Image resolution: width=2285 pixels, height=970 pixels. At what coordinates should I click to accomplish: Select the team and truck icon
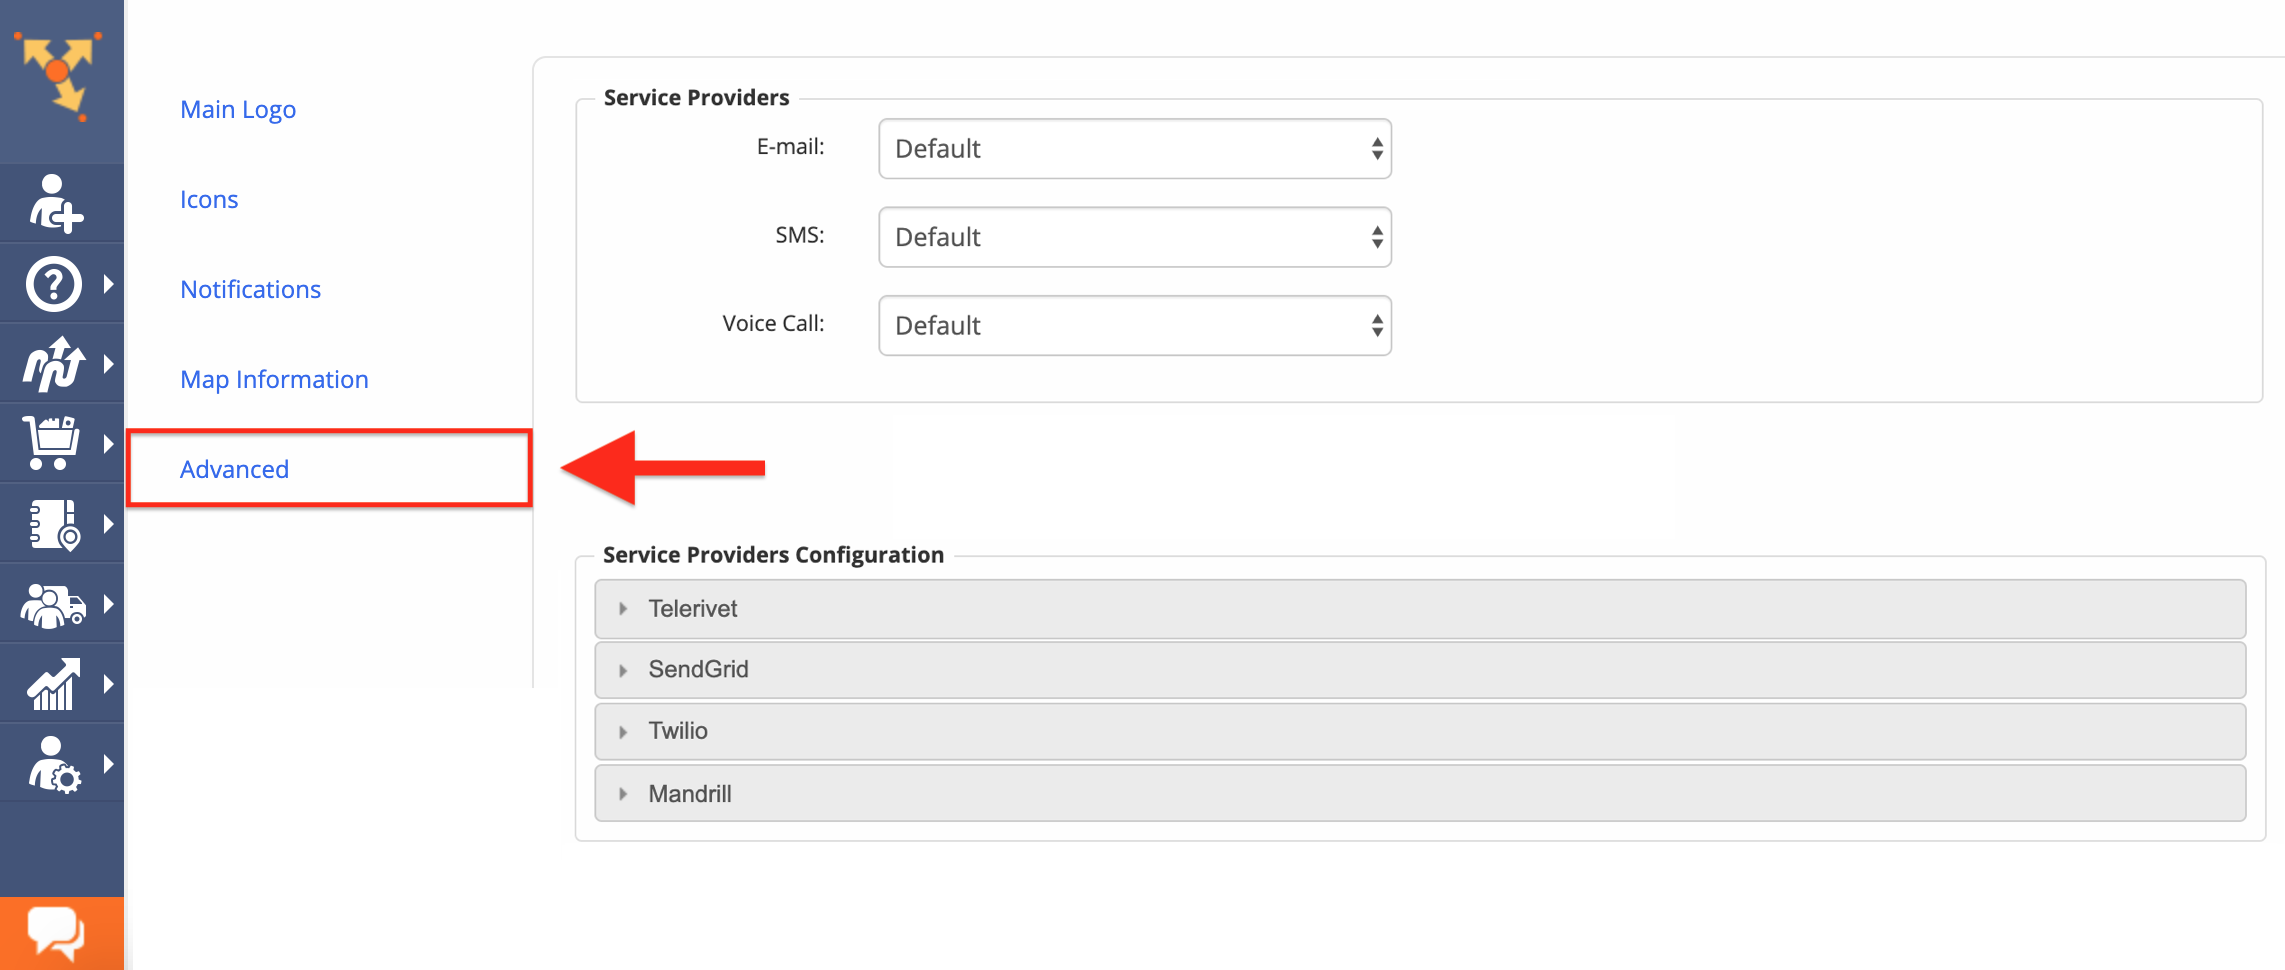tap(54, 604)
